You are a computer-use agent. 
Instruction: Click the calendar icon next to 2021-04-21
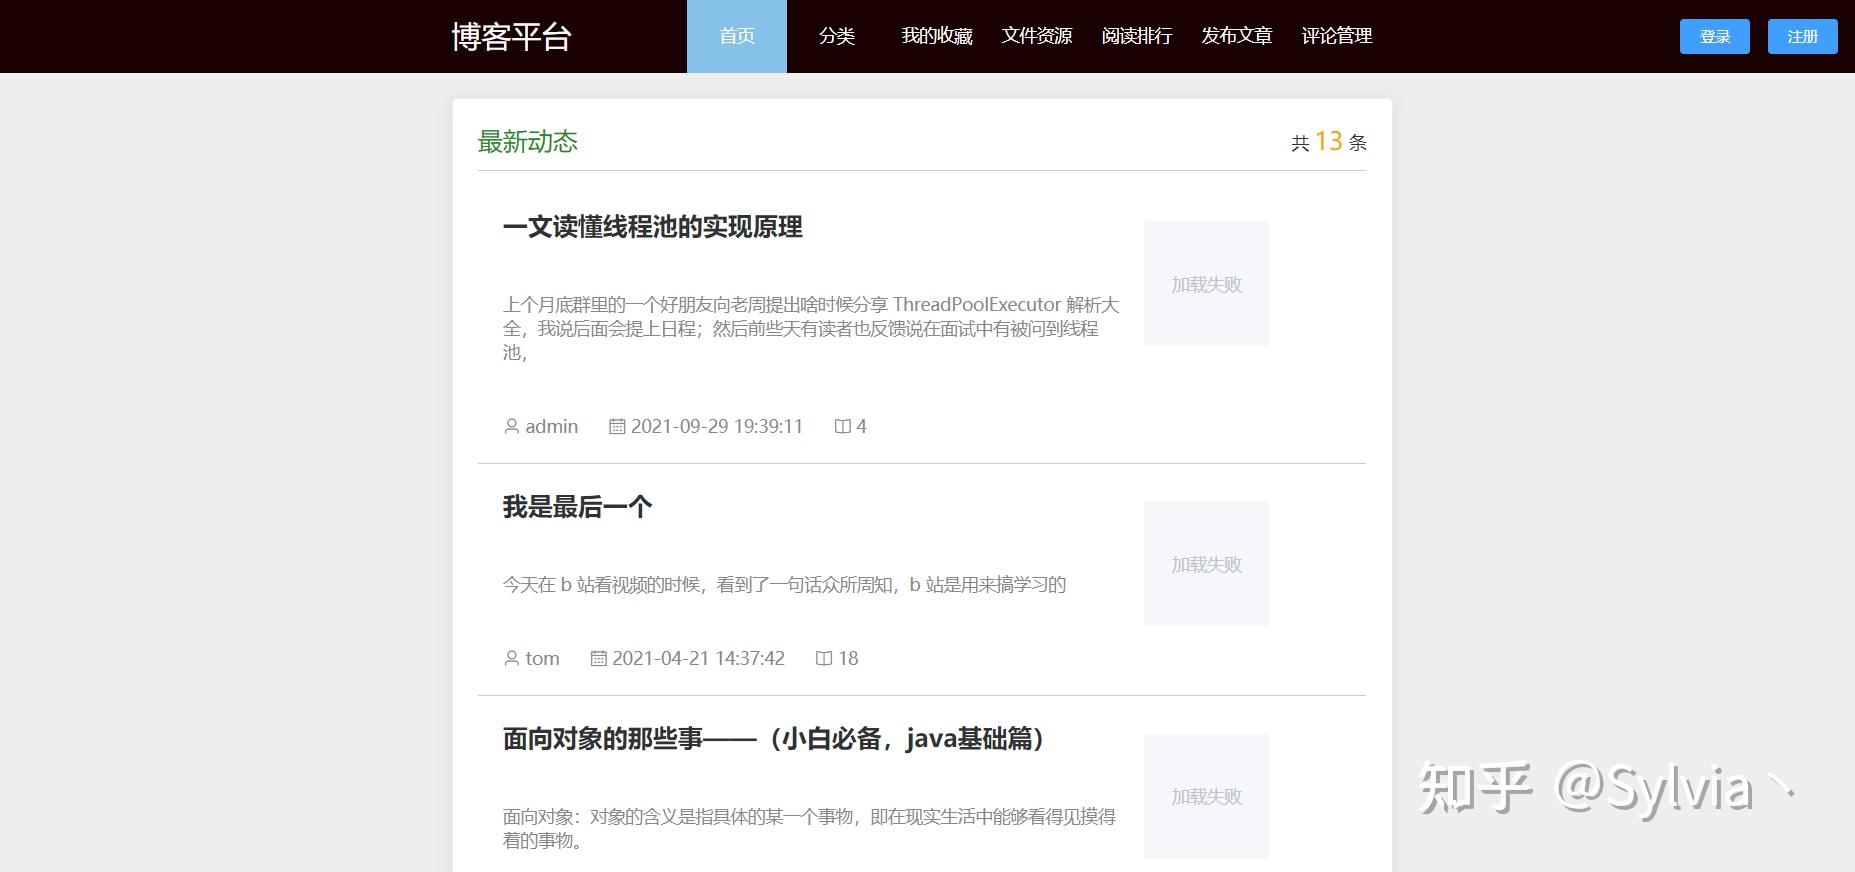(599, 658)
